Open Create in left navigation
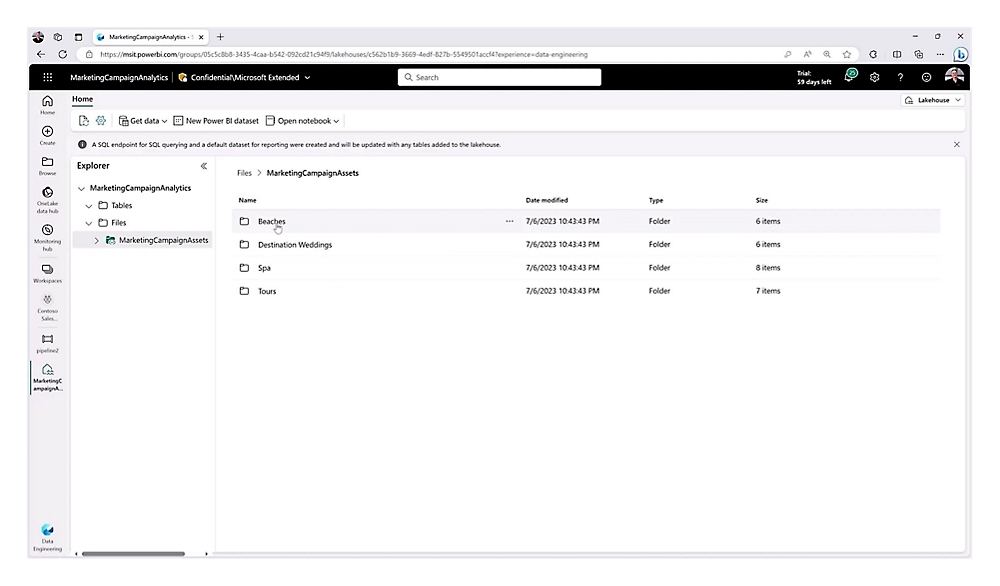 pos(47,135)
